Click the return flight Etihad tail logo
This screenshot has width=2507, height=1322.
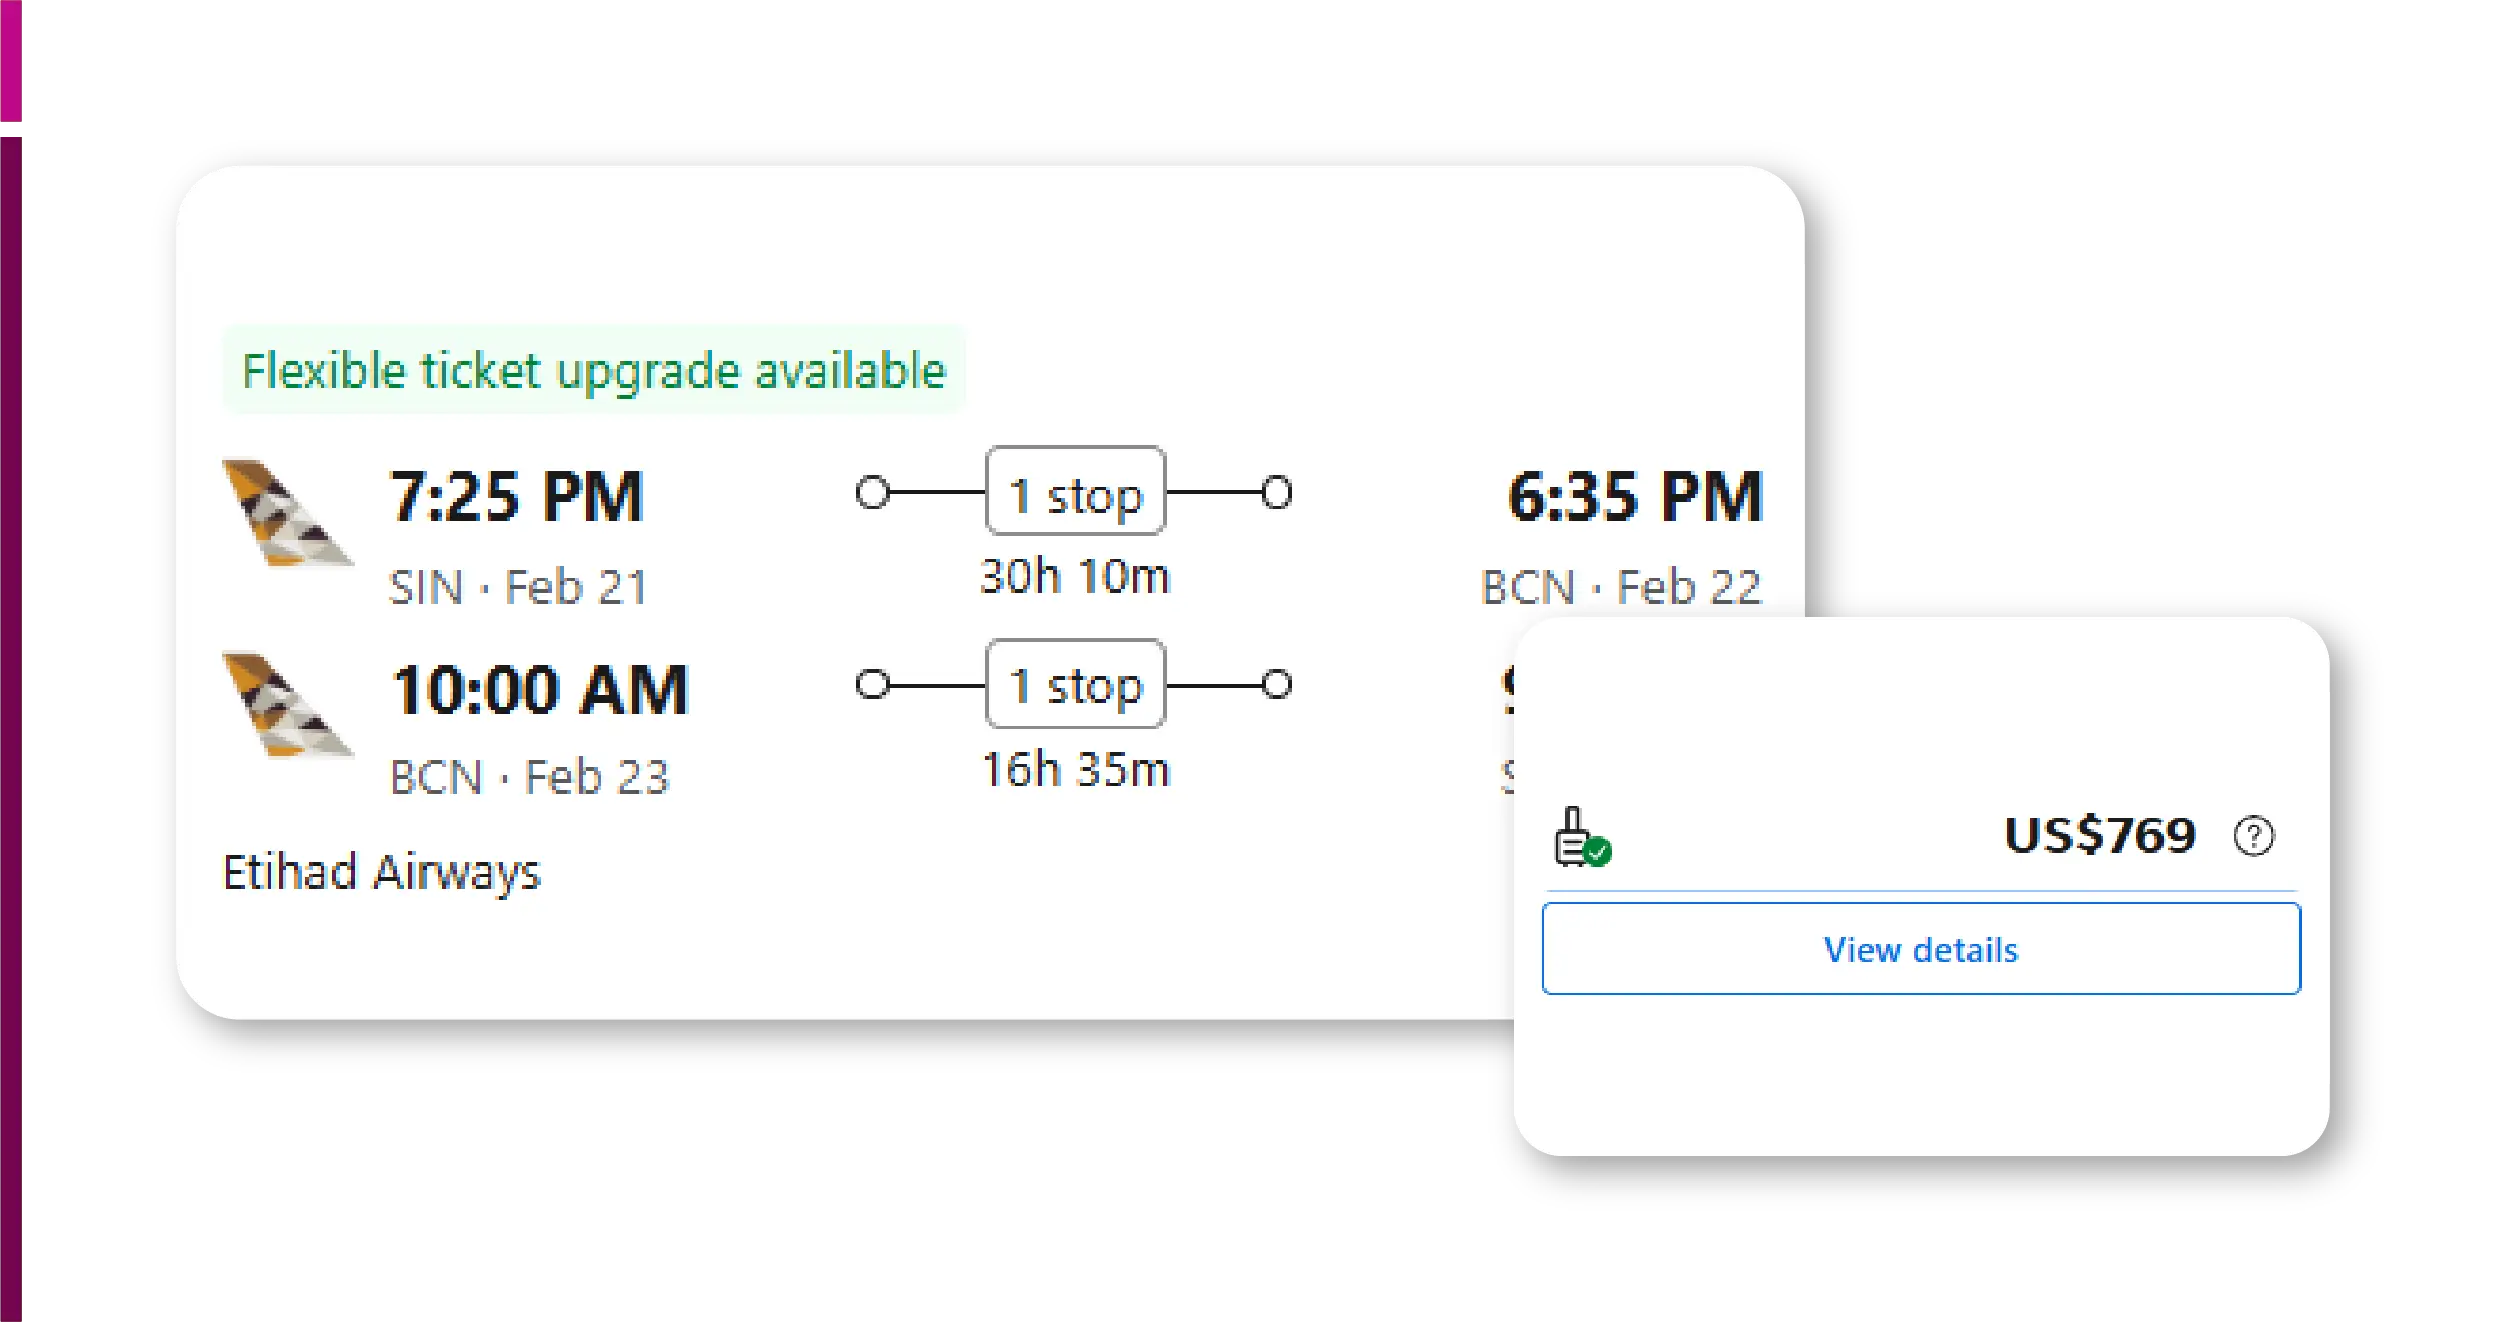coord(287,705)
